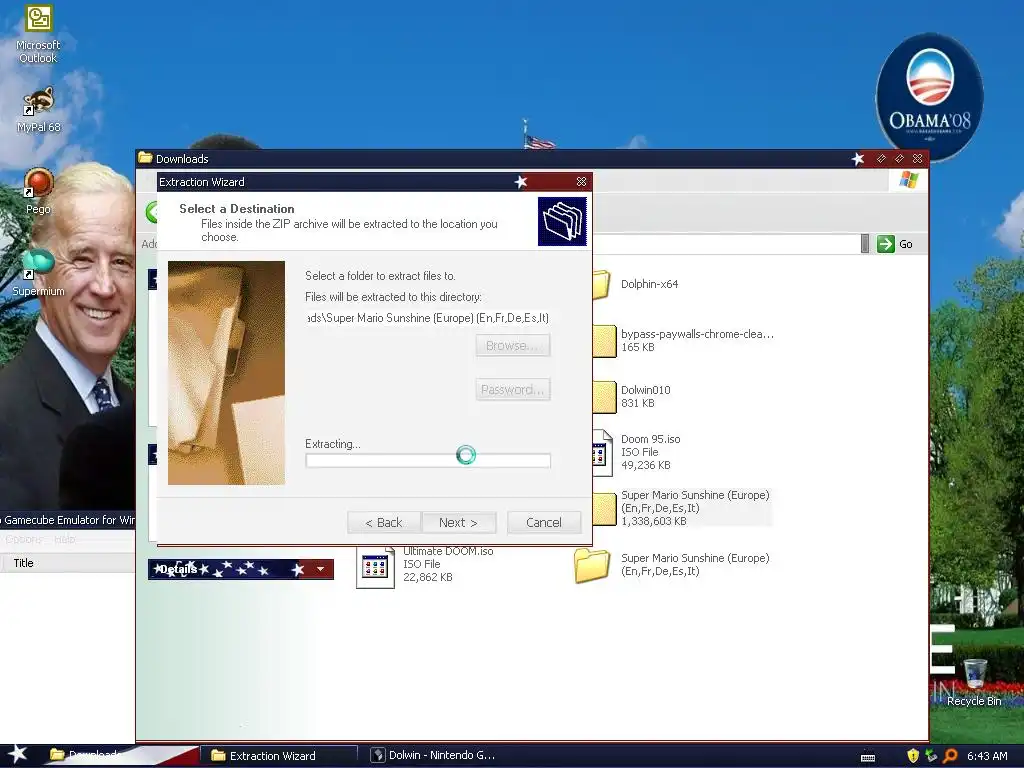Open the Options menu in Dolwin window

[24, 539]
